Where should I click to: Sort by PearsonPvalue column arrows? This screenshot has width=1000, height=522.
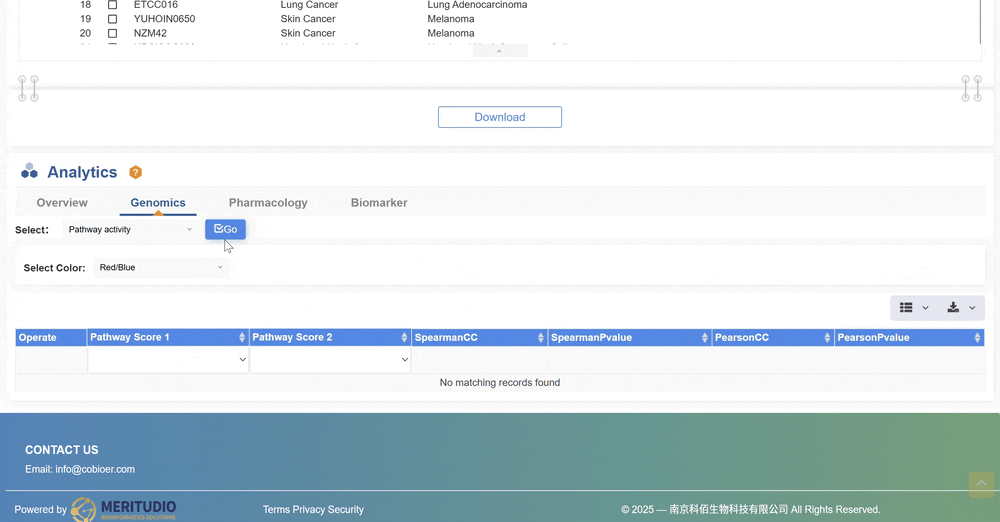tap(977, 338)
